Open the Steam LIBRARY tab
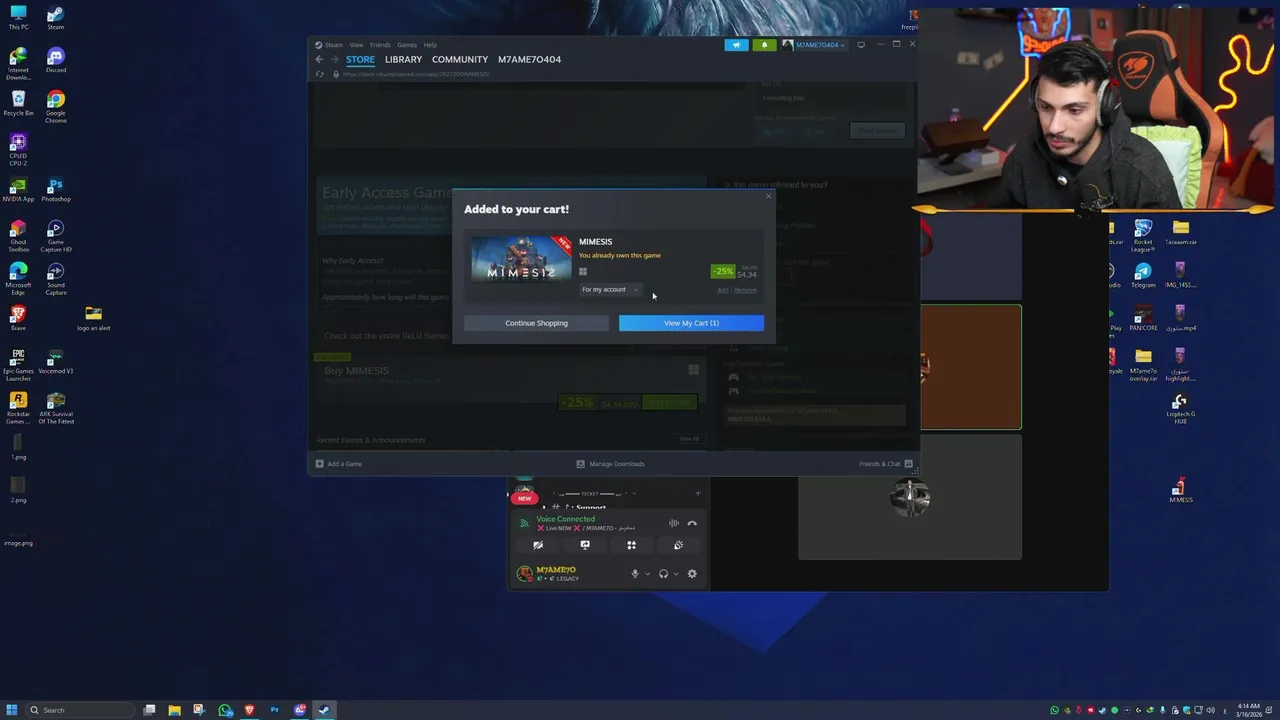The image size is (1280, 720). tap(403, 59)
